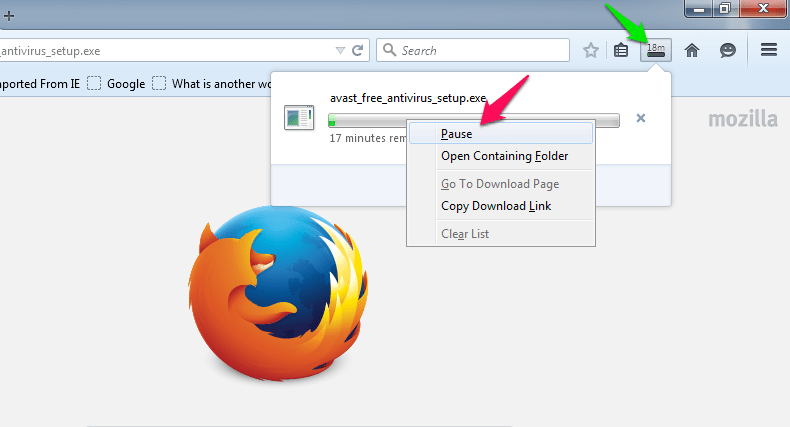Choose Open Containing Folder
The width and height of the screenshot is (790, 427).
coord(501,156)
